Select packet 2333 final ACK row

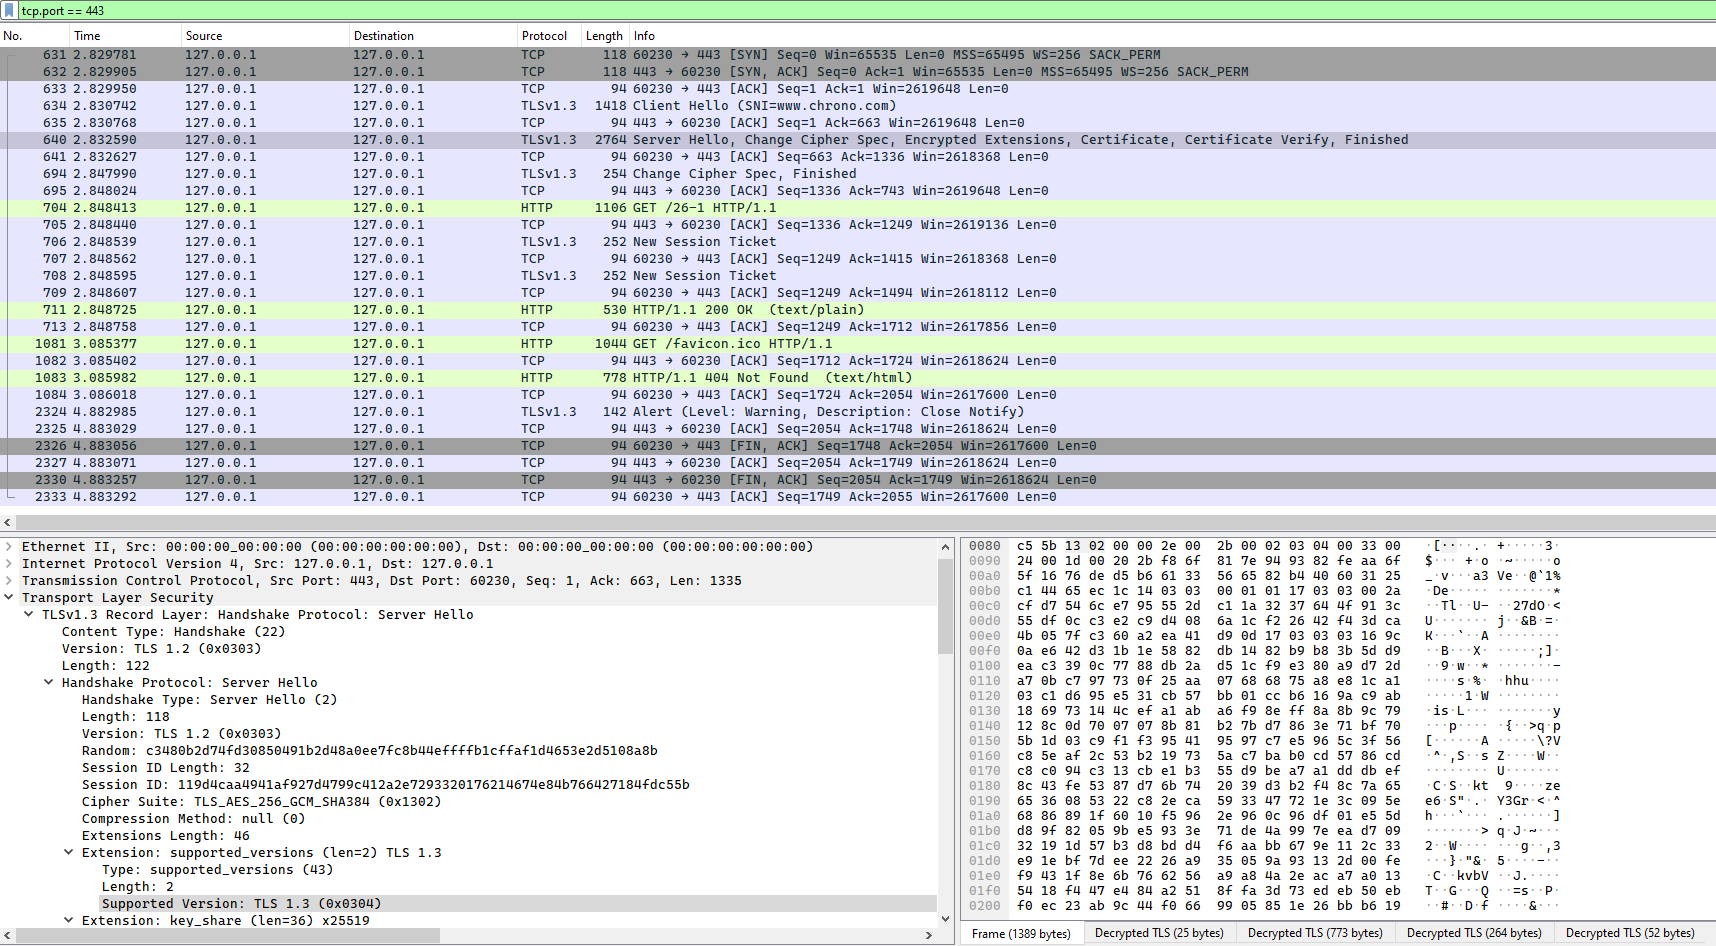point(858,496)
